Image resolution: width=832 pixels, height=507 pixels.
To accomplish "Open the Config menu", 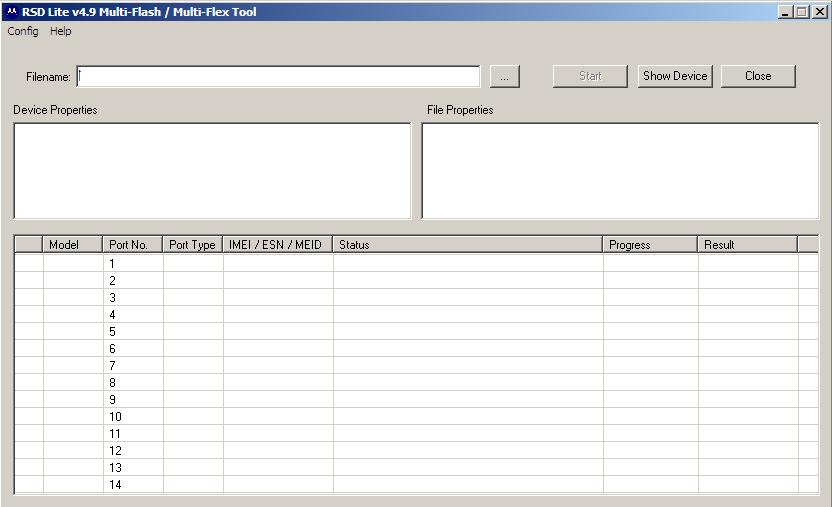I will 23,31.
